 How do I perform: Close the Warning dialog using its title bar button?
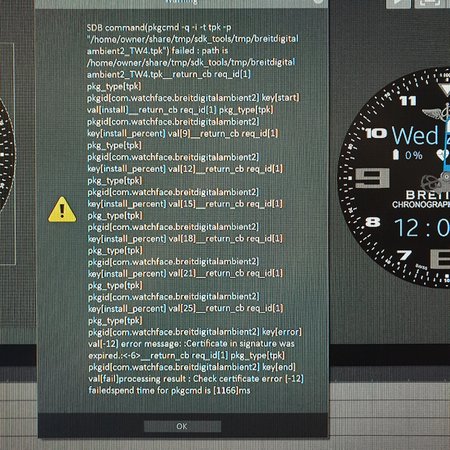(318, 2)
